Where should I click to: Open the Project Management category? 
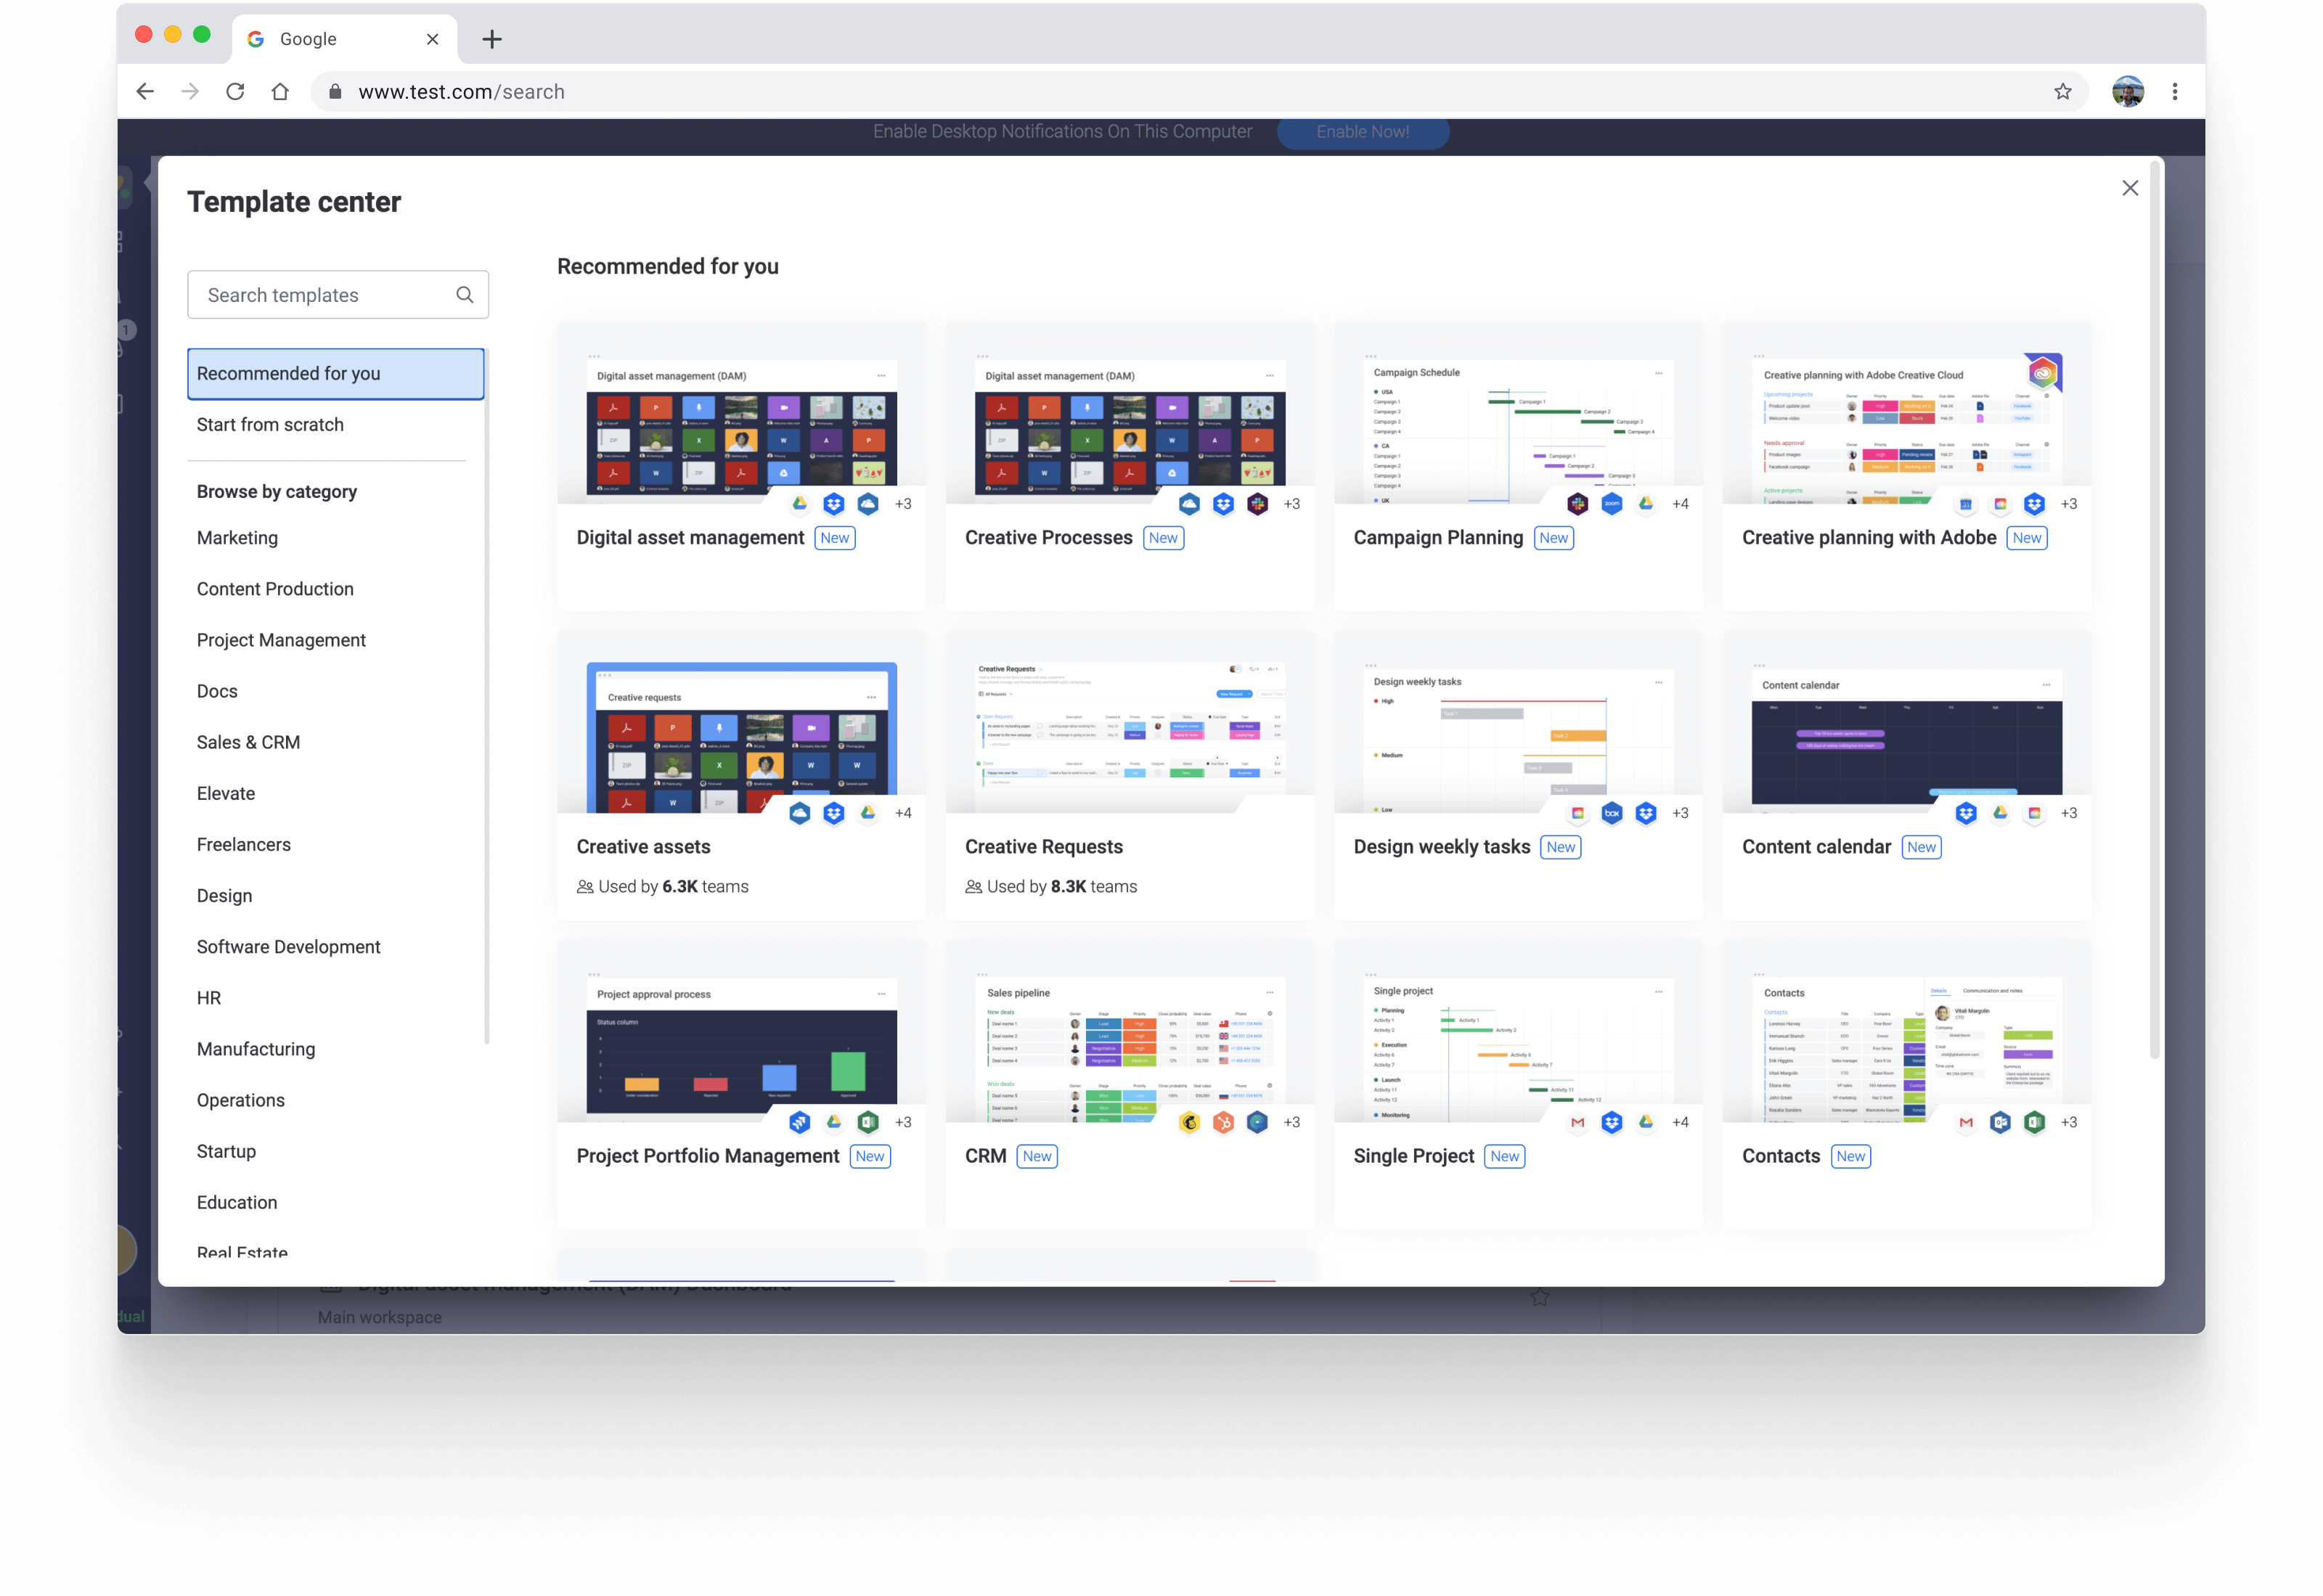[281, 639]
